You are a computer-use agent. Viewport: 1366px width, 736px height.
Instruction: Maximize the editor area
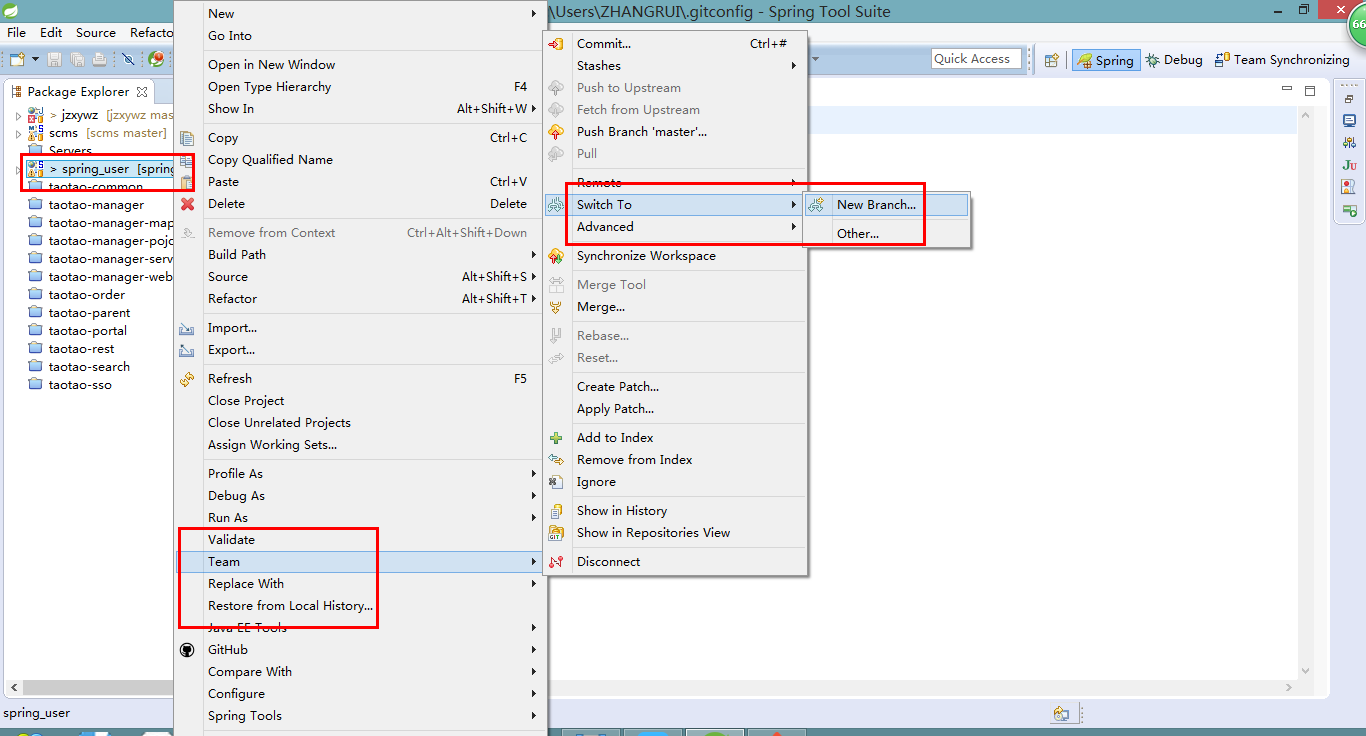tap(1310, 90)
